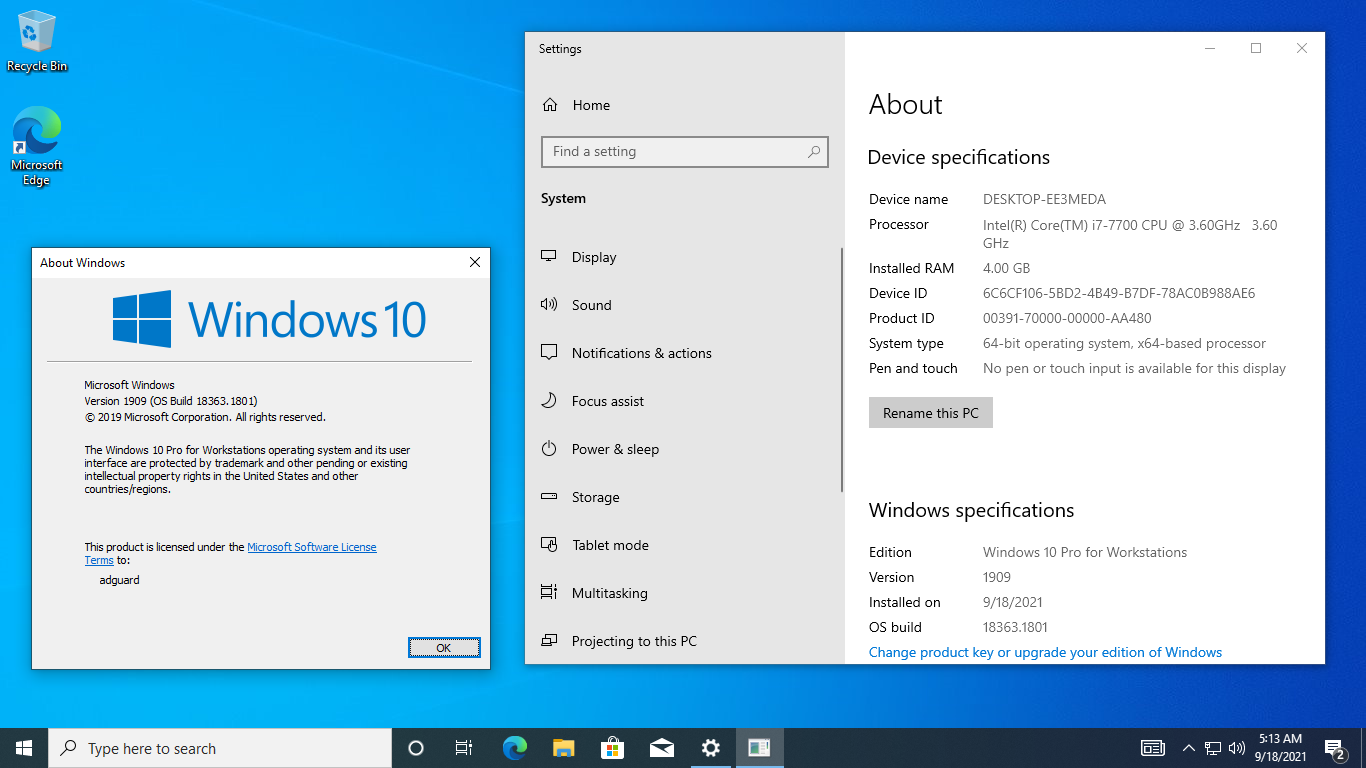Click the Find a setting field
This screenshot has height=768, width=1366.
tap(685, 152)
